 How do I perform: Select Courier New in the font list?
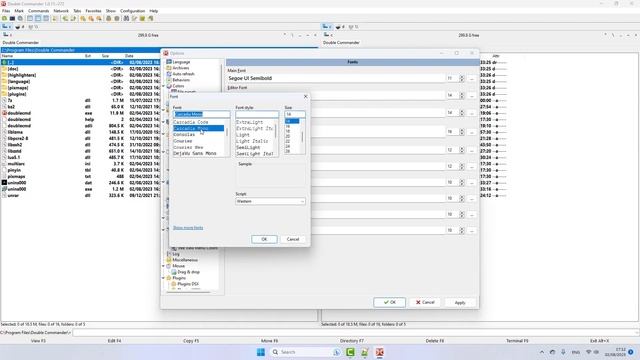point(188,147)
